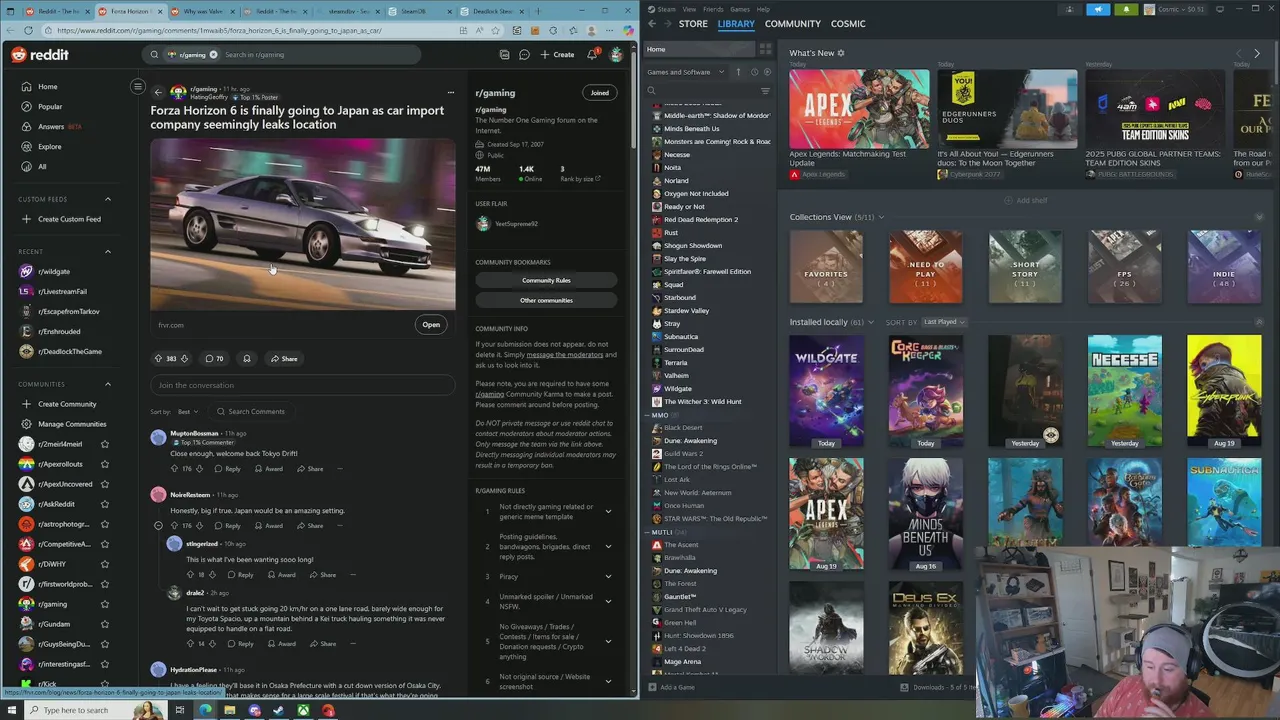Screen dimensions: 1280x720
Task: Open Steam Games menu
Action: point(740,8)
